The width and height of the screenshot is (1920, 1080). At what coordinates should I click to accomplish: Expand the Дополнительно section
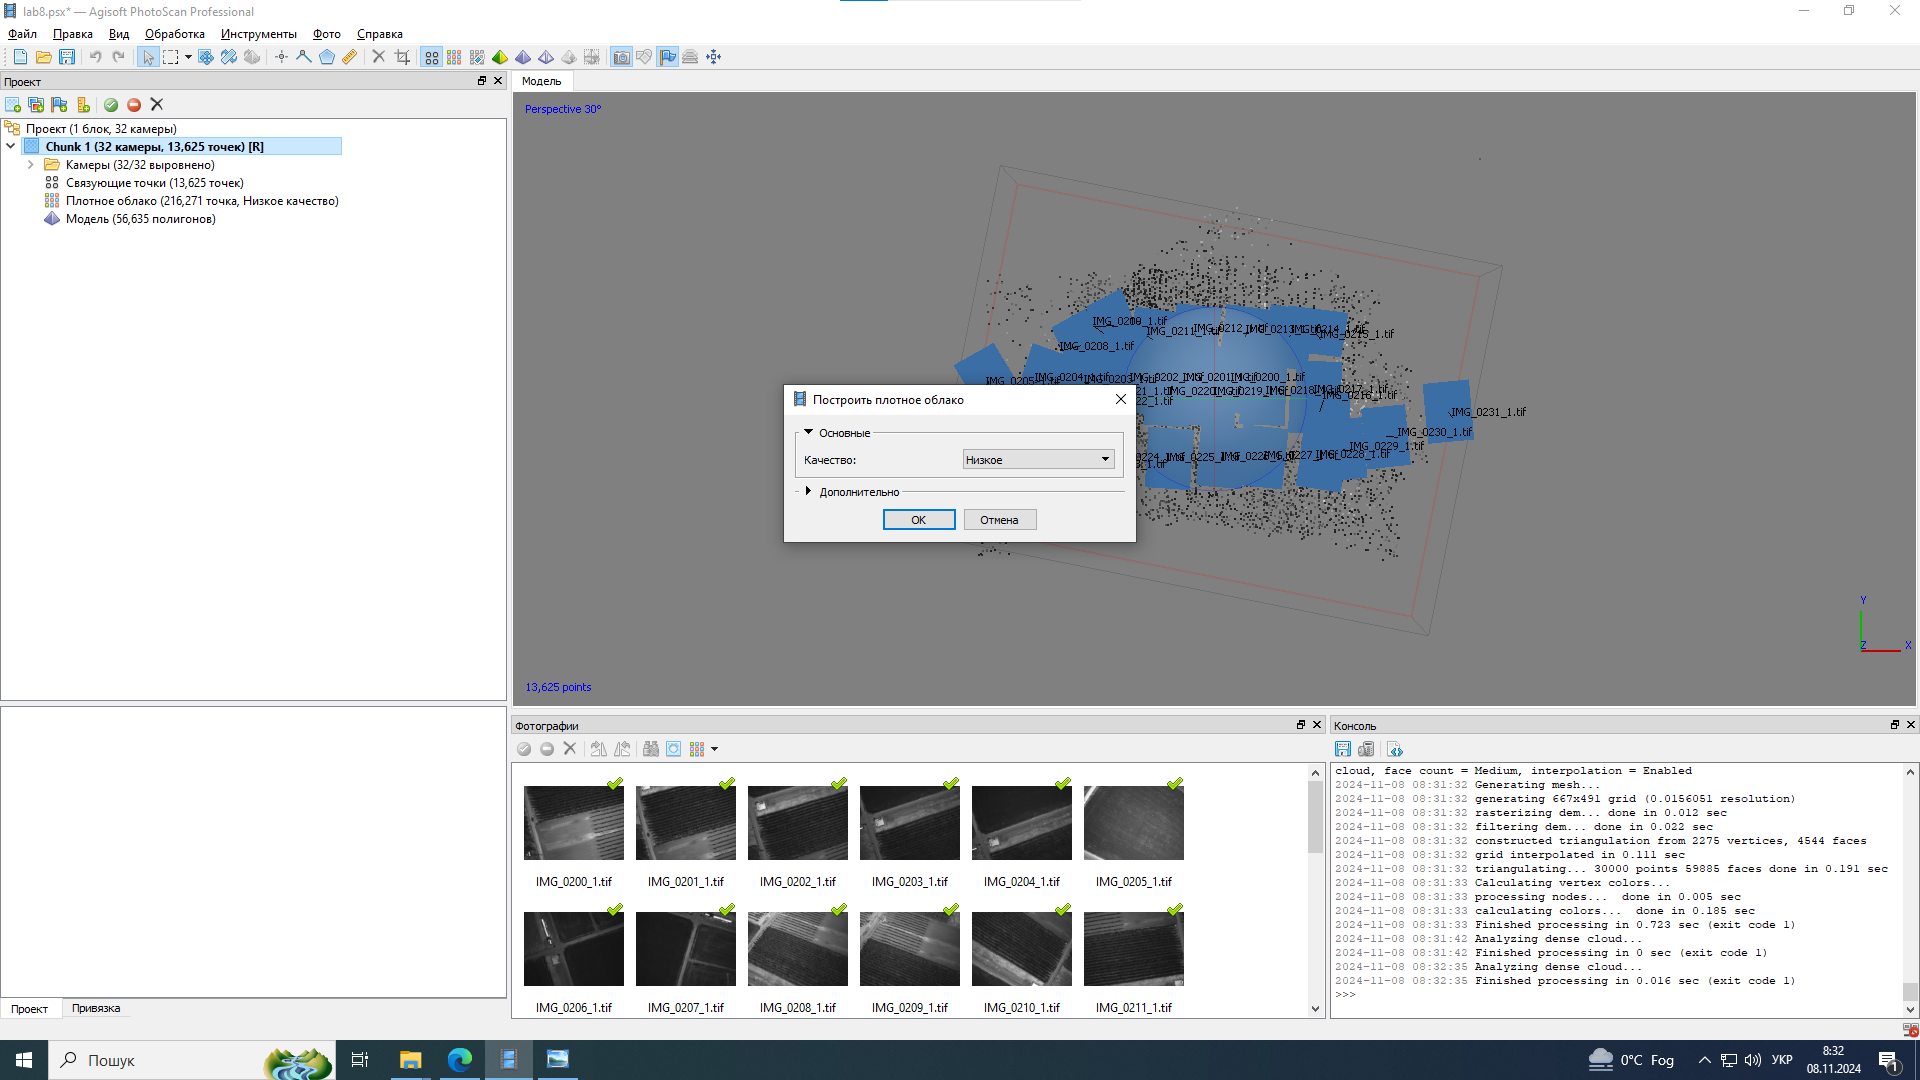[x=808, y=492]
